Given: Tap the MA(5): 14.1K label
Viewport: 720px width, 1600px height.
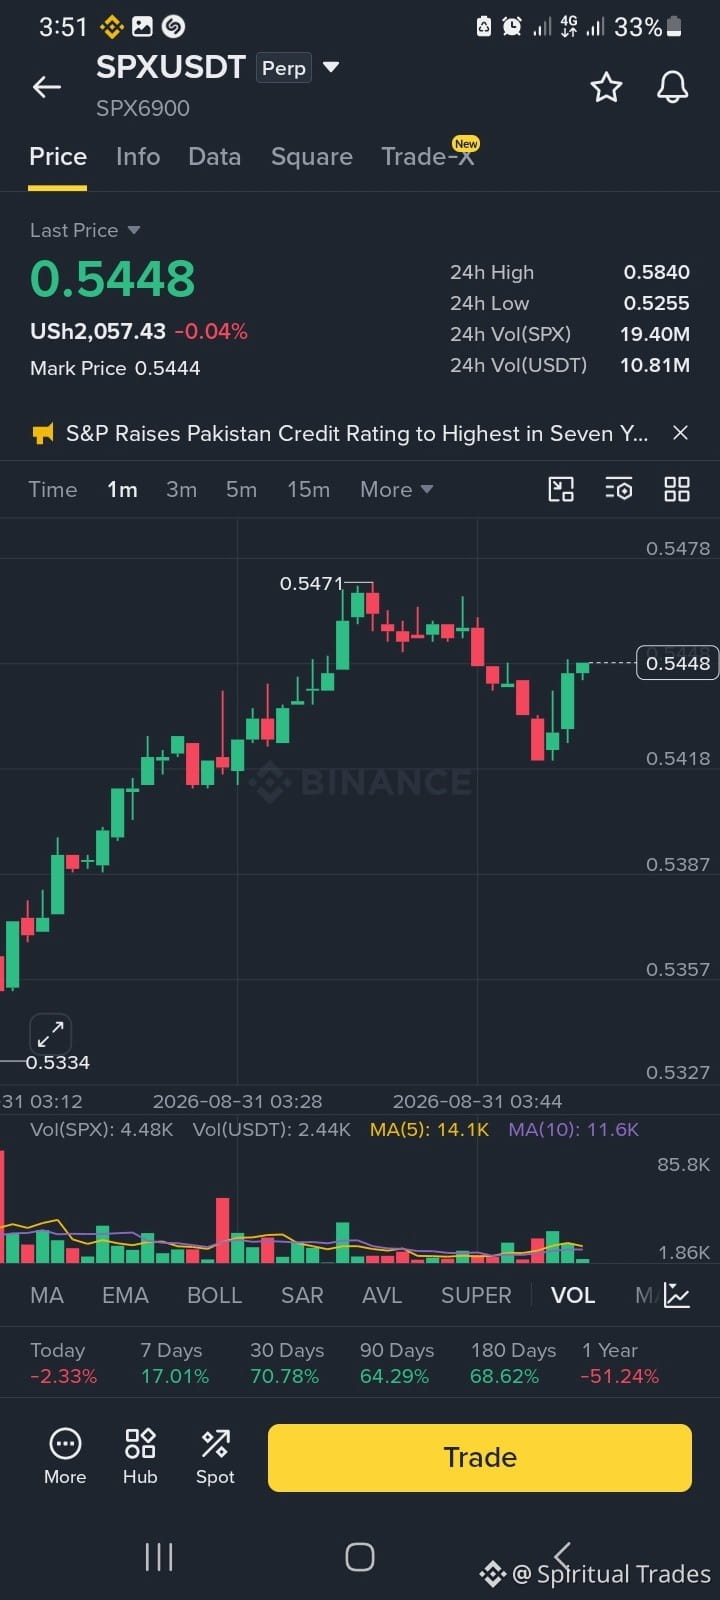Looking at the screenshot, I should tap(429, 1129).
